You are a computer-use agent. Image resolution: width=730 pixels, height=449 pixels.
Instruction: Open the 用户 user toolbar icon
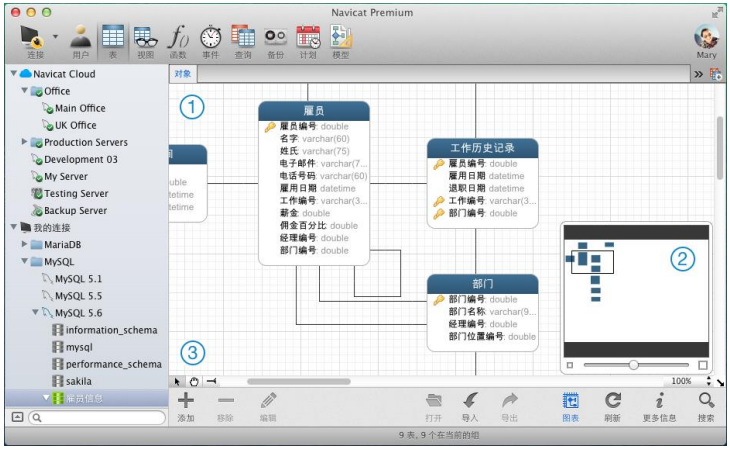81,37
